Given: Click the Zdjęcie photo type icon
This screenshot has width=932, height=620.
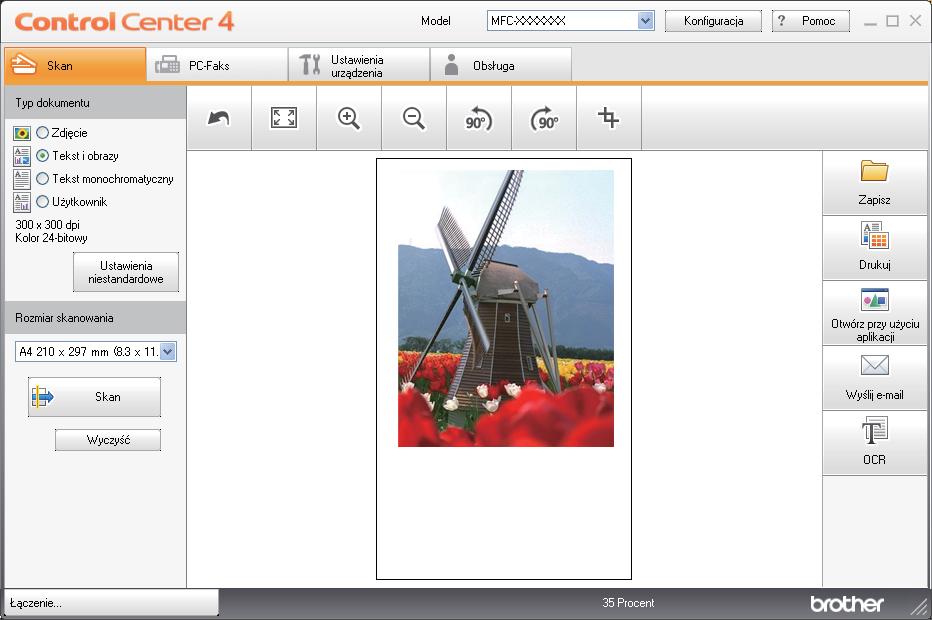Looking at the screenshot, I should (x=22, y=133).
